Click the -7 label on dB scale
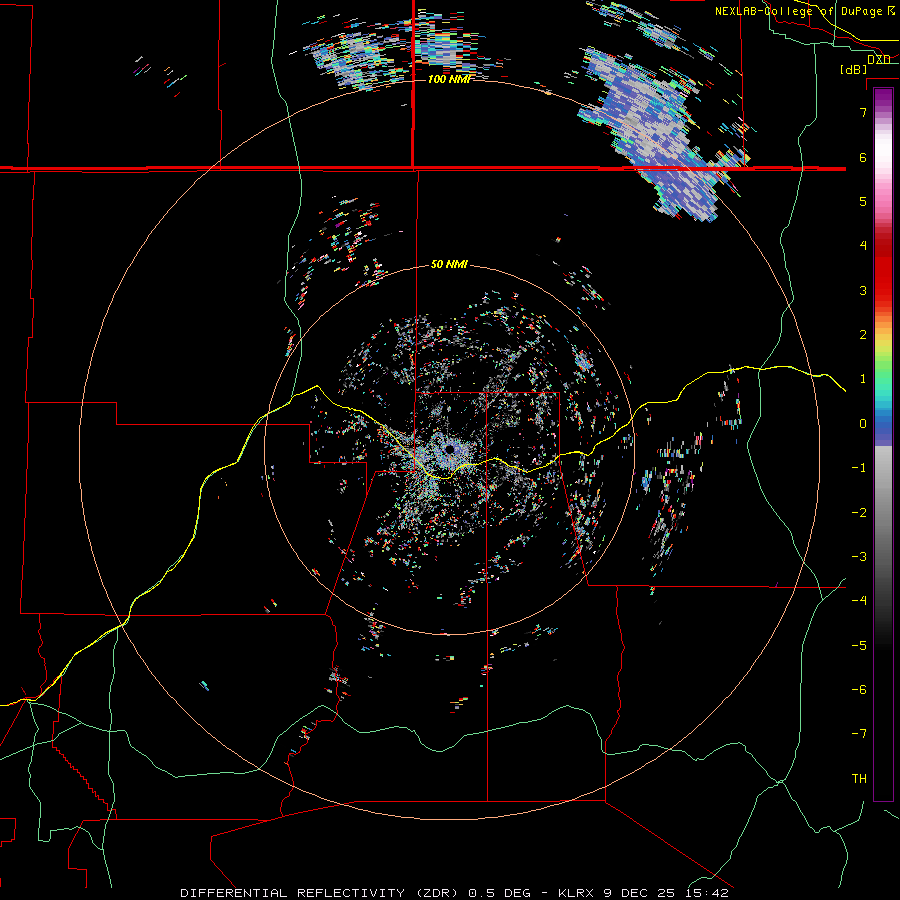This screenshot has height=900, width=900. [859, 734]
